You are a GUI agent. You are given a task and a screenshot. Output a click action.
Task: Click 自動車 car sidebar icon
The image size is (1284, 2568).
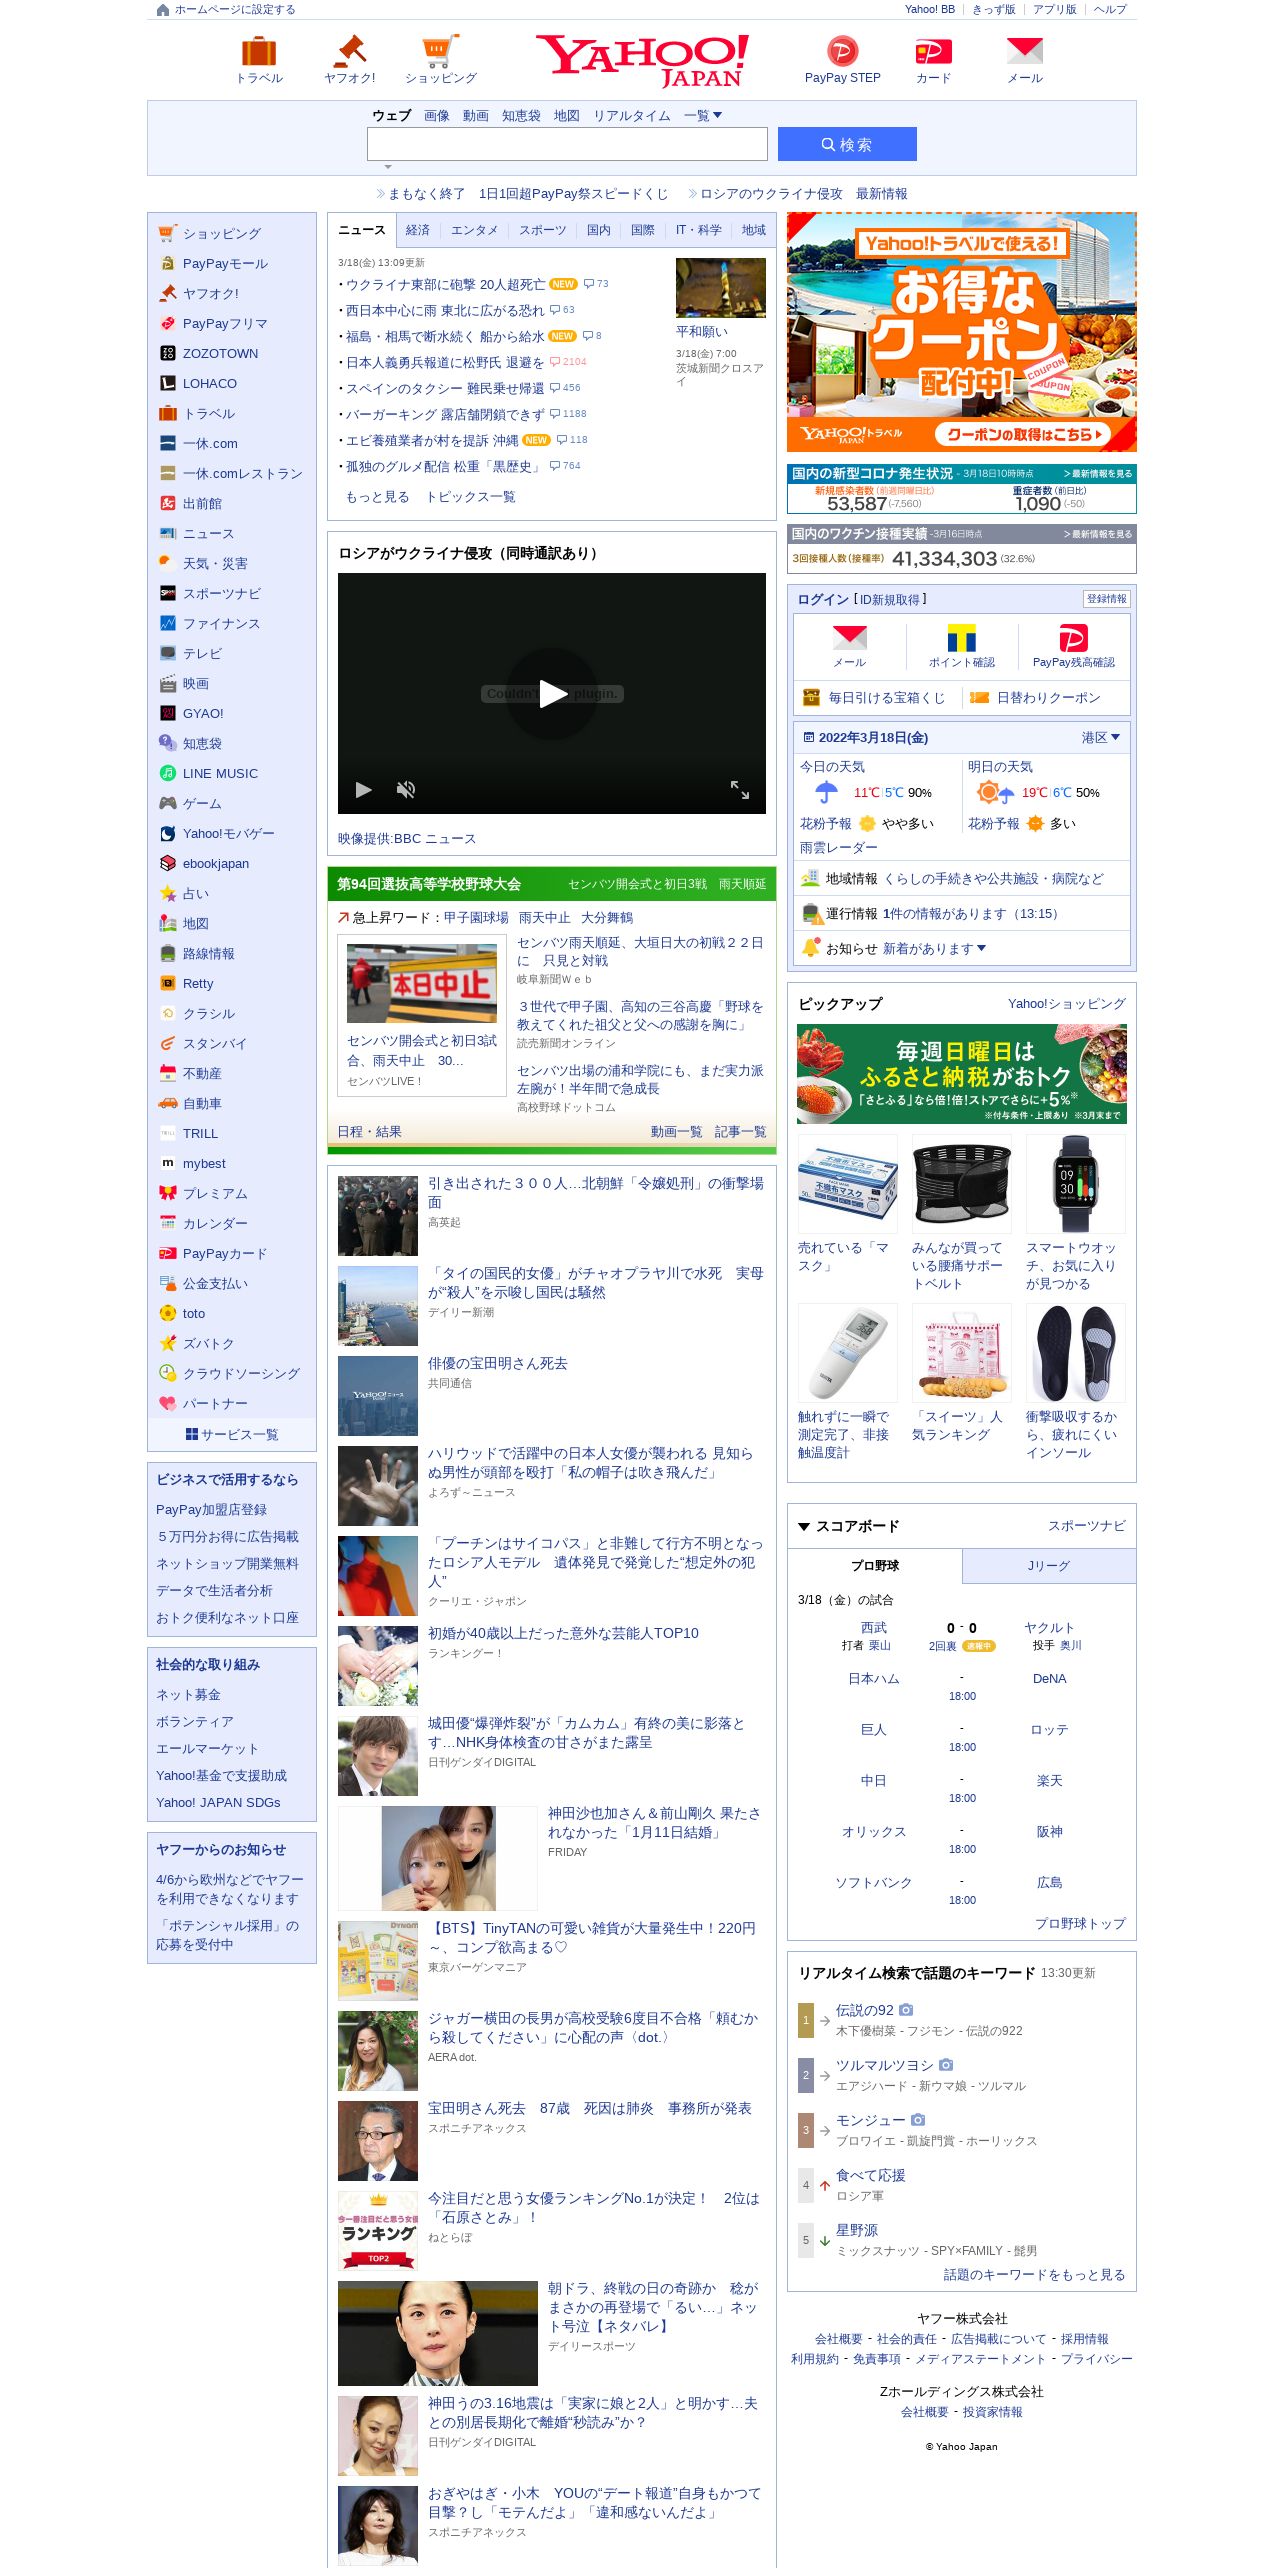(168, 1103)
